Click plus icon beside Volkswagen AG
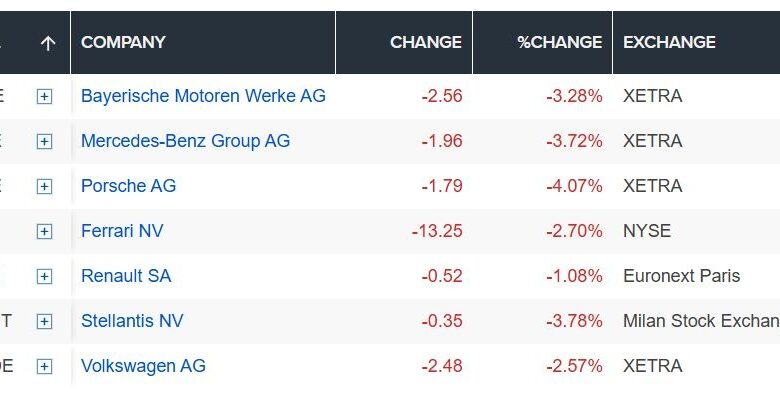 44,367
